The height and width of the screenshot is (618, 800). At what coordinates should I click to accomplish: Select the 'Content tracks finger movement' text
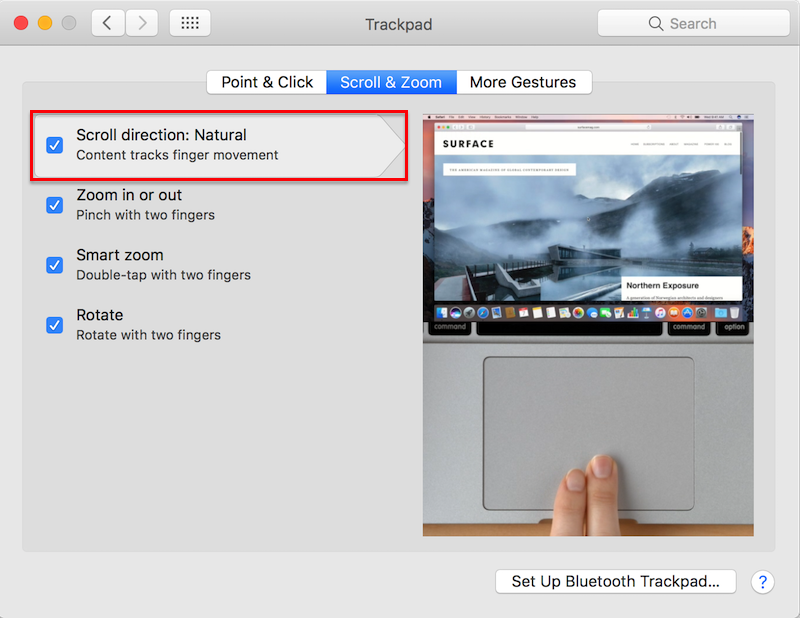tap(177, 155)
